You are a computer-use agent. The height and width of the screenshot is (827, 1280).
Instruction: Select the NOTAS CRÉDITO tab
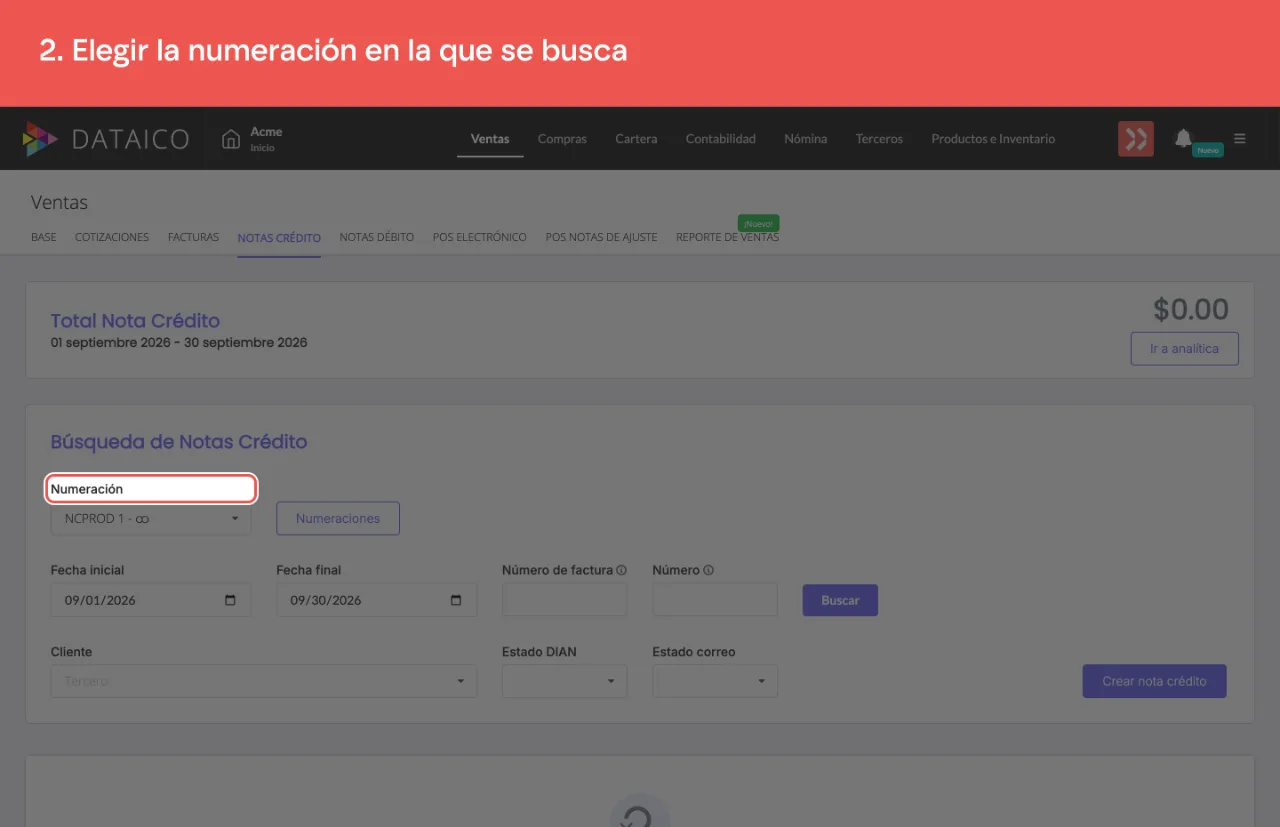click(x=279, y=238)
